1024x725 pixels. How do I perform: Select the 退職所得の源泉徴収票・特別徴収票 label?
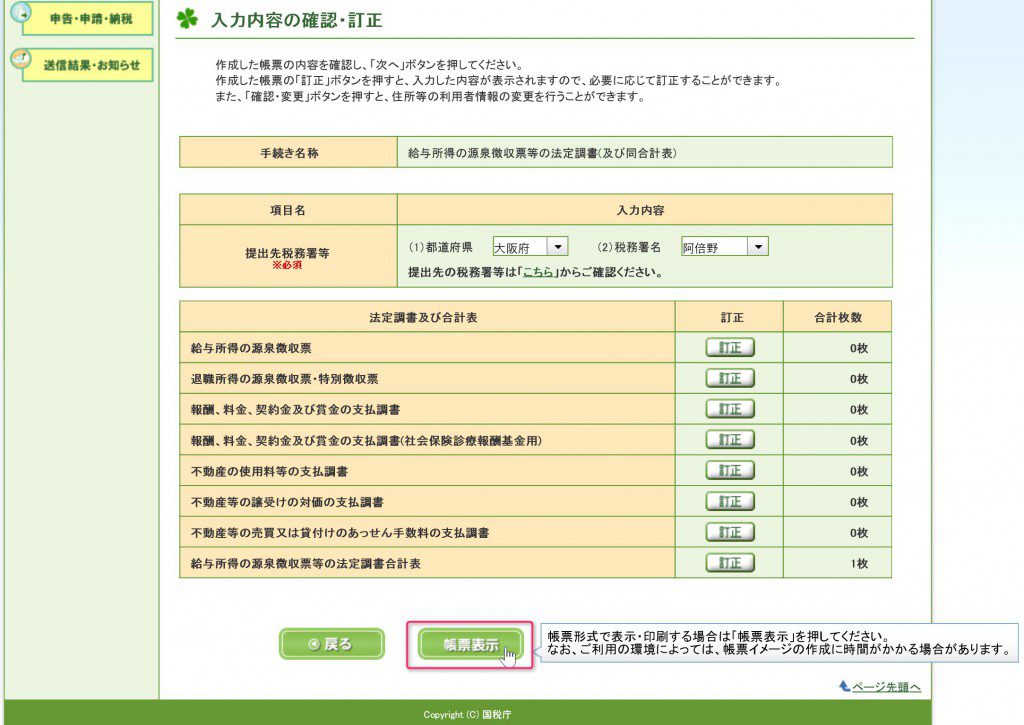point(284,379)
